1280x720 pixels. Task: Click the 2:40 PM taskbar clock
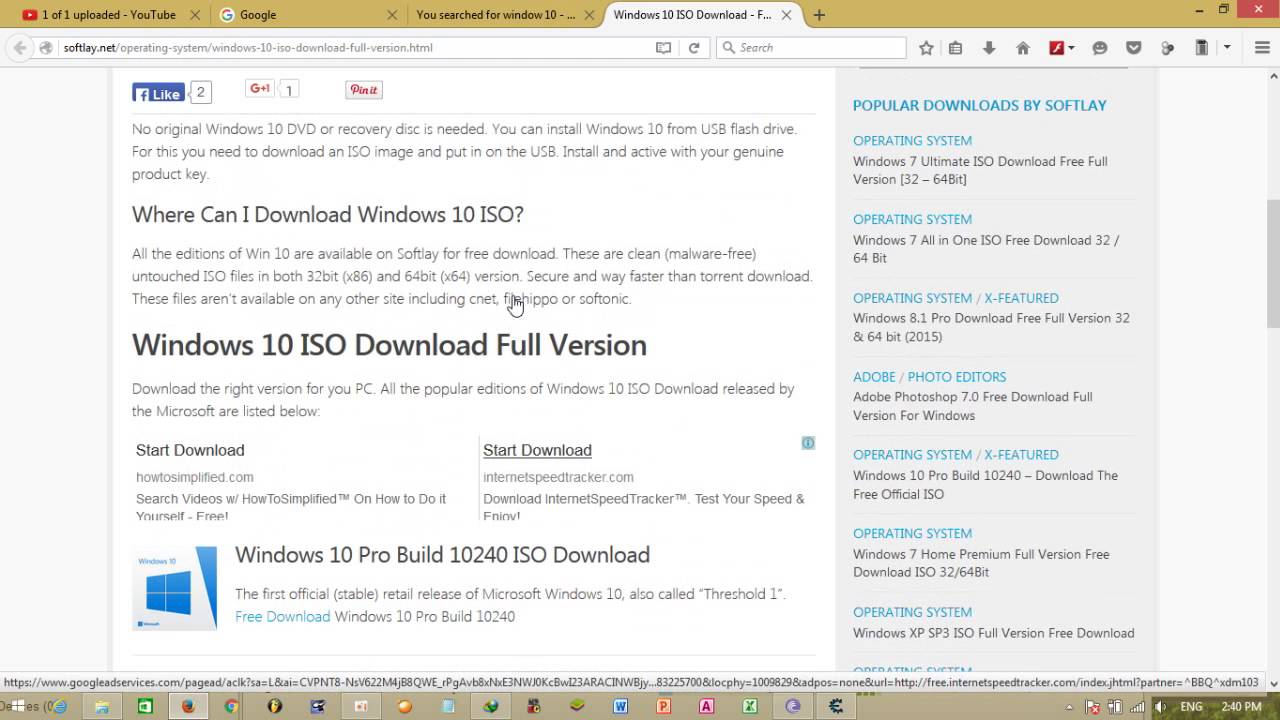1241,706
